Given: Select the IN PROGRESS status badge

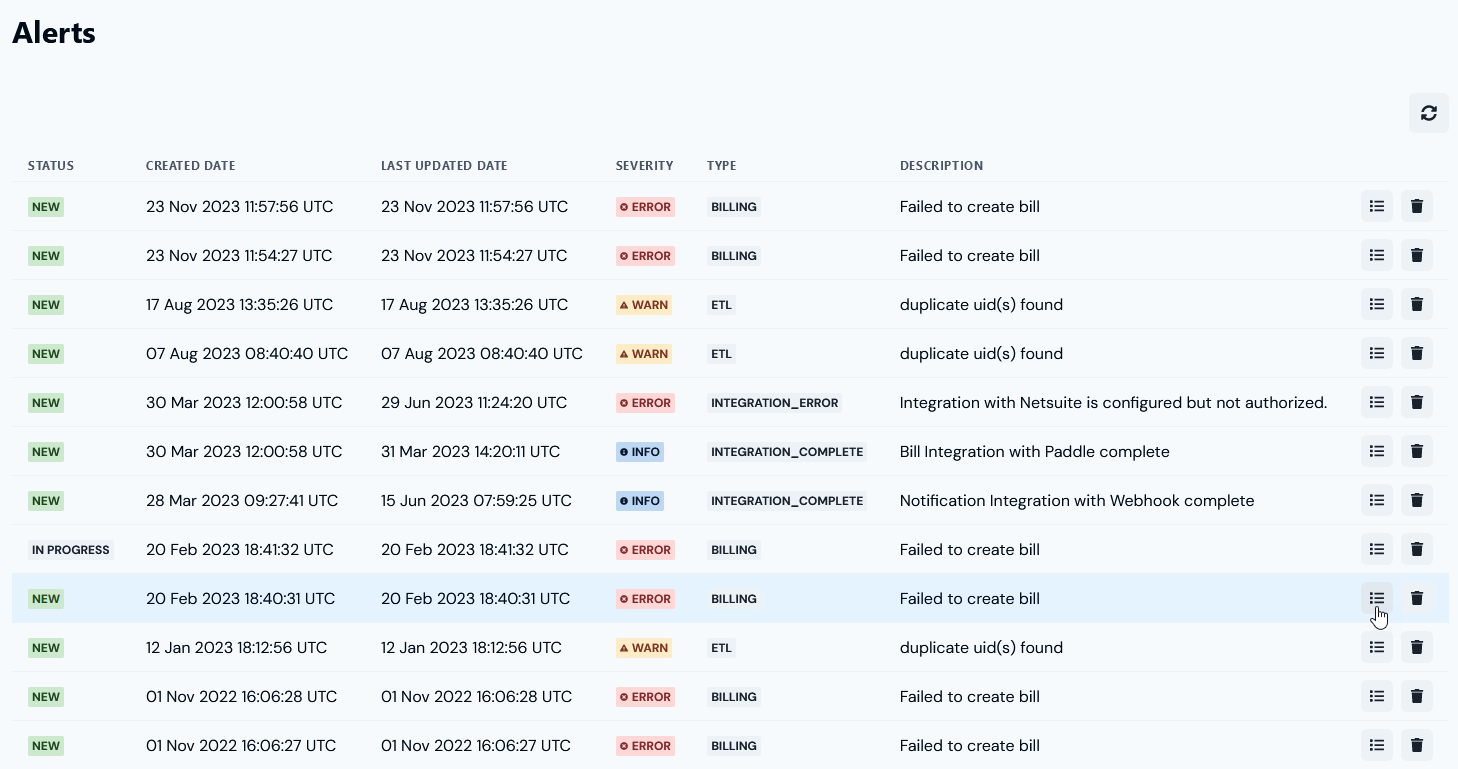Looking at the screenshot, I should tap(70, 550).
